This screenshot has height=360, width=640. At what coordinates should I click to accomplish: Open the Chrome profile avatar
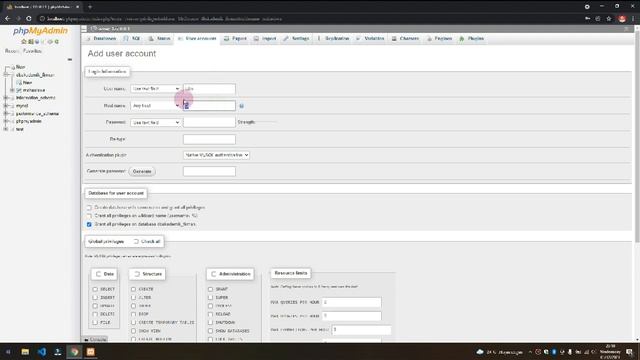(x=622, y=19)
